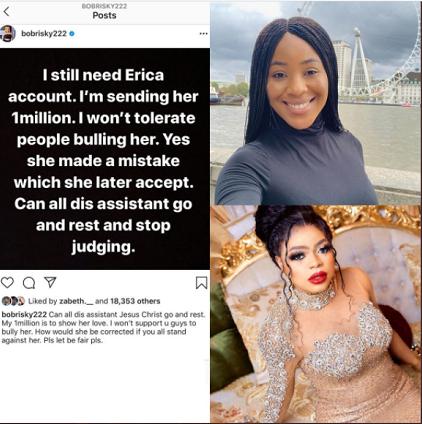Open the woman selfie by the river photo
This screenshot has height=424, width=422.
click(316, 103)
